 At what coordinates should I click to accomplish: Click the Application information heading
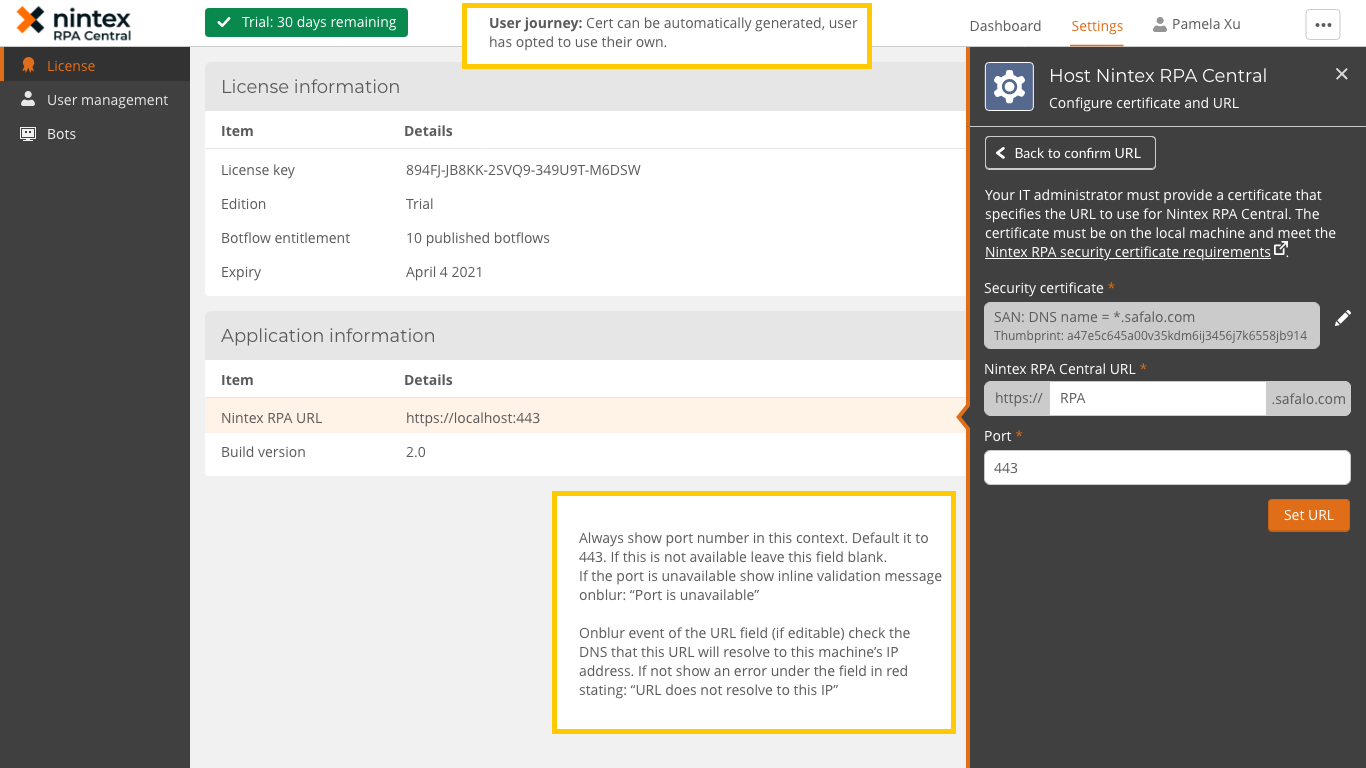(328, 336)
